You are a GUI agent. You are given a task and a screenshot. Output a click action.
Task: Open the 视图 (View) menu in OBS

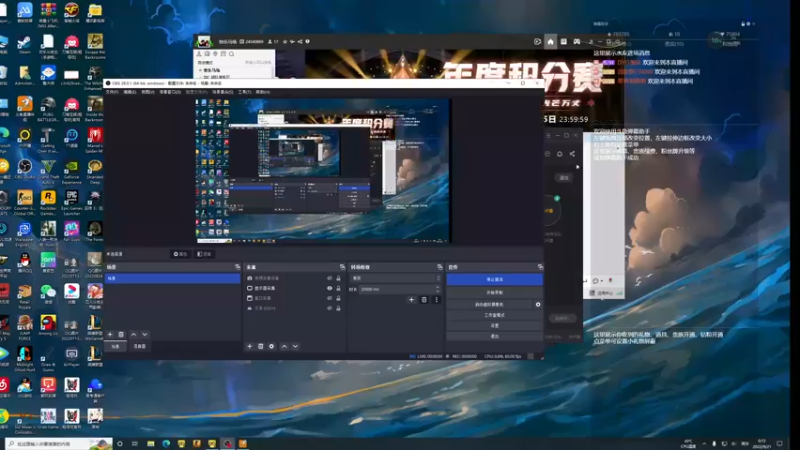(x=147, y=92)
